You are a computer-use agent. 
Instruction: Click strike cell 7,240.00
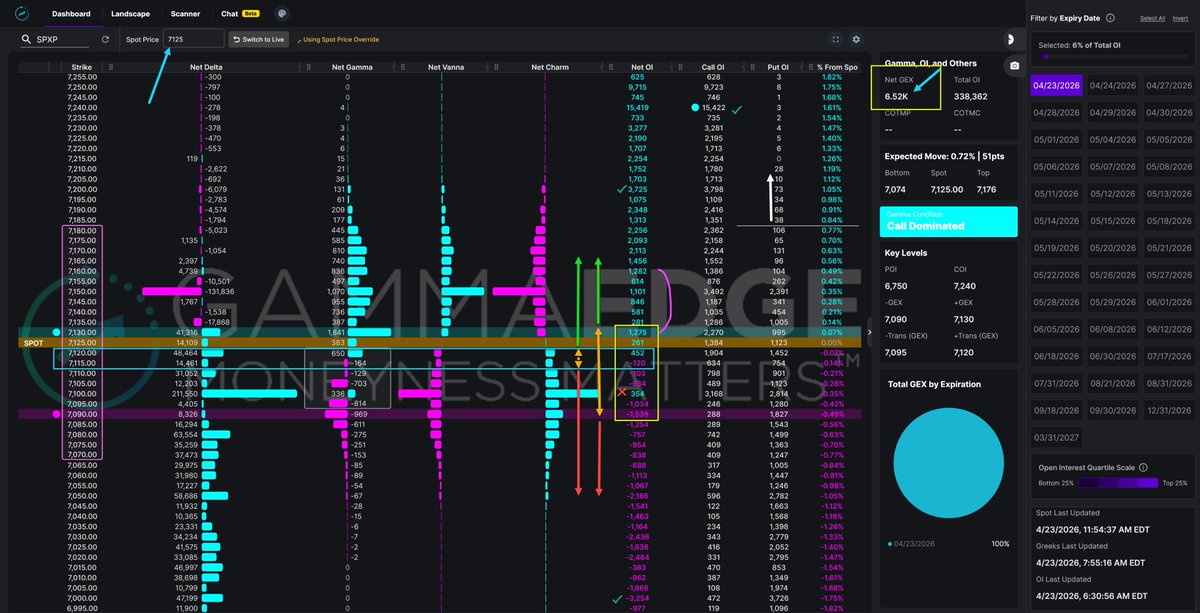(82, 107)
